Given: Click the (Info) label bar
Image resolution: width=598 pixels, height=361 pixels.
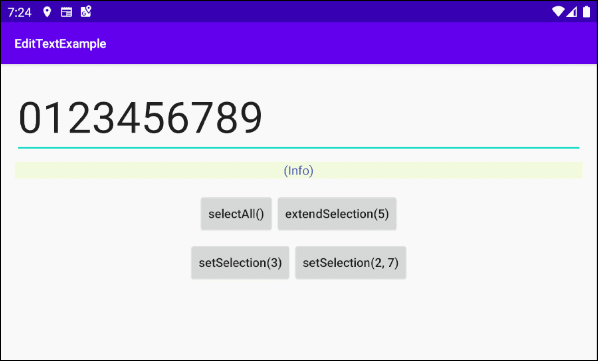Looking at the screenshot, I should (299, 170).
